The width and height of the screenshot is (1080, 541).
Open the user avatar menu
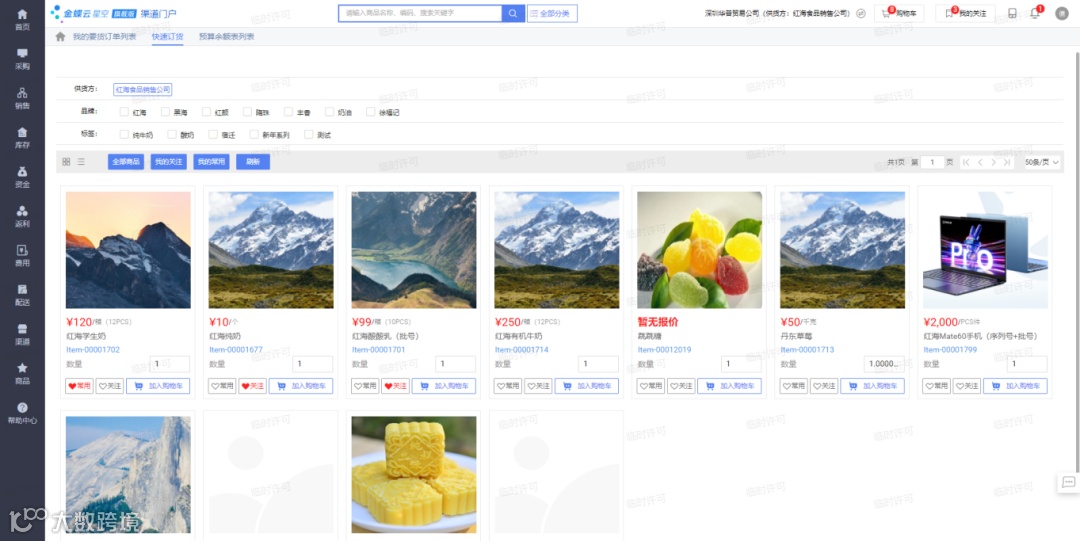point(1061,13)
